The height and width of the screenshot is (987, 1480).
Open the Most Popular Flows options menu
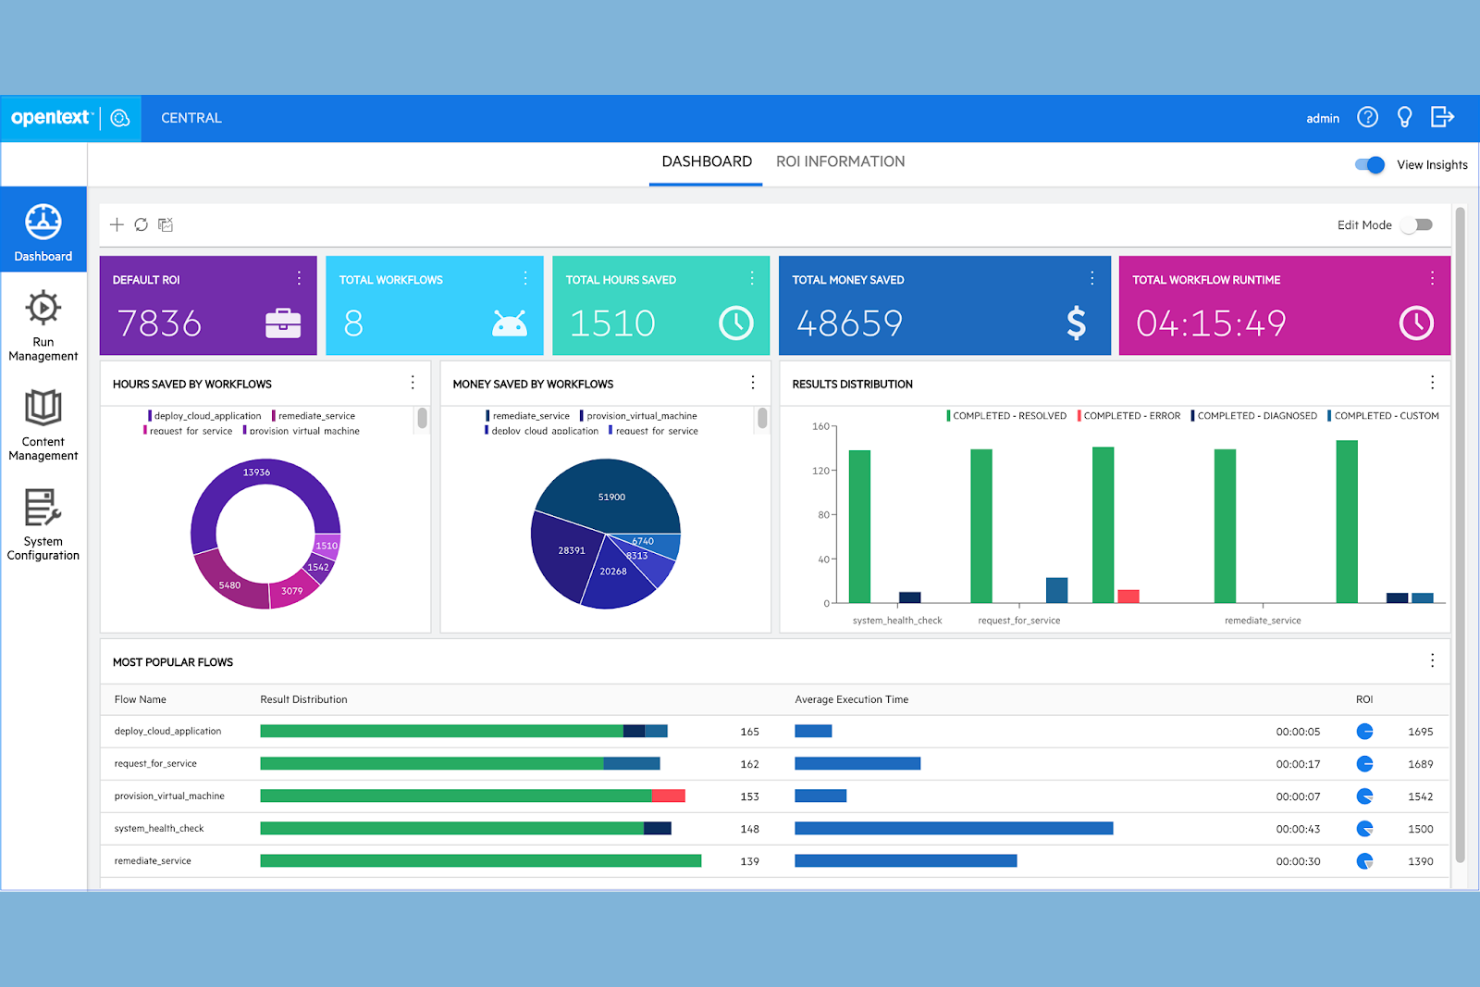tap(1432, 660)
